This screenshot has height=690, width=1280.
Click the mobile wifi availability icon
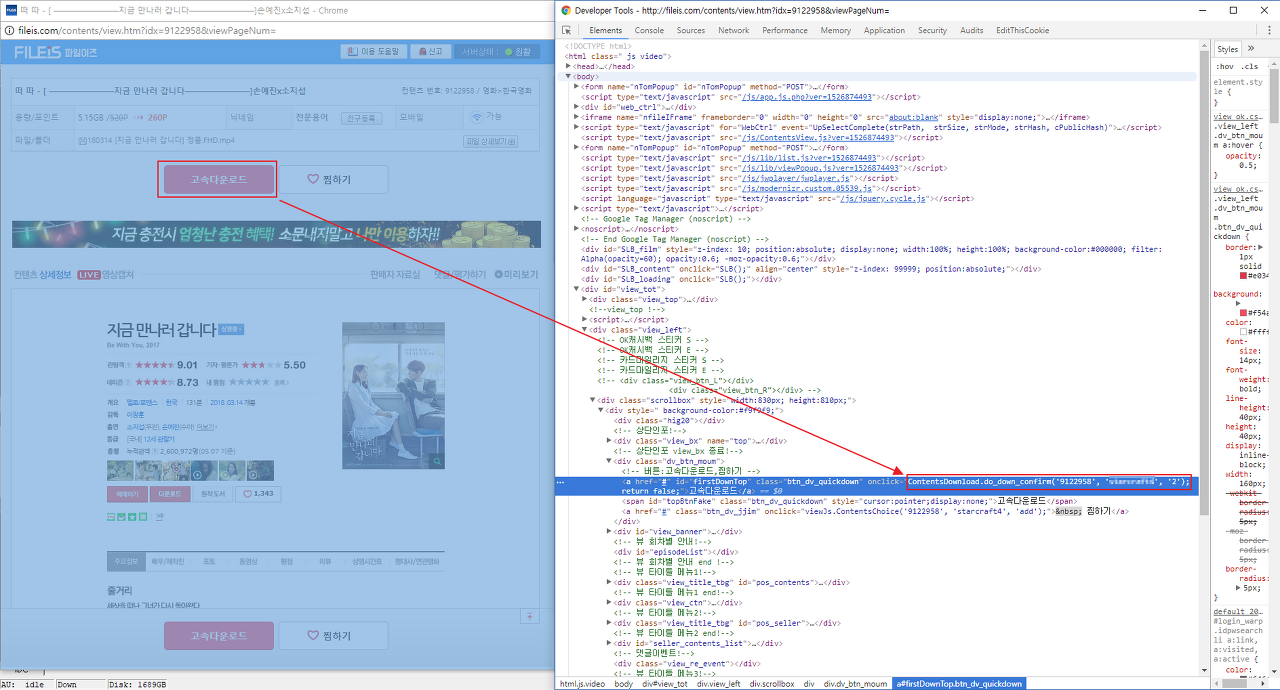point(477,117)
